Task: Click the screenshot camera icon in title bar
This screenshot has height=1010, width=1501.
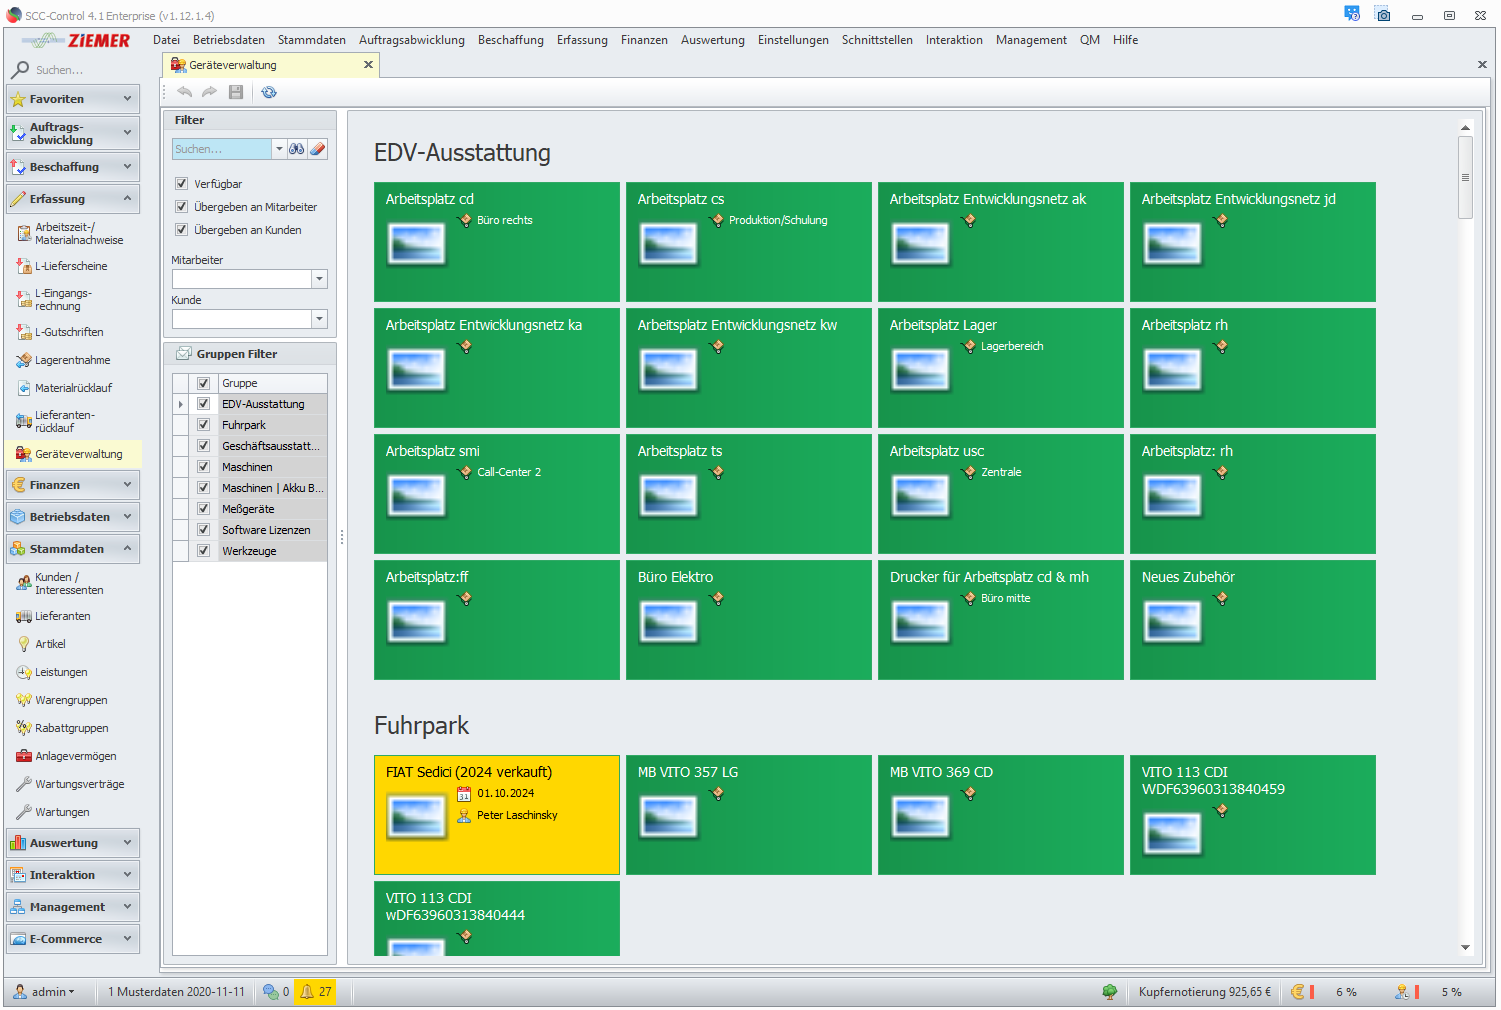Action: click(x=1383, y=15)
